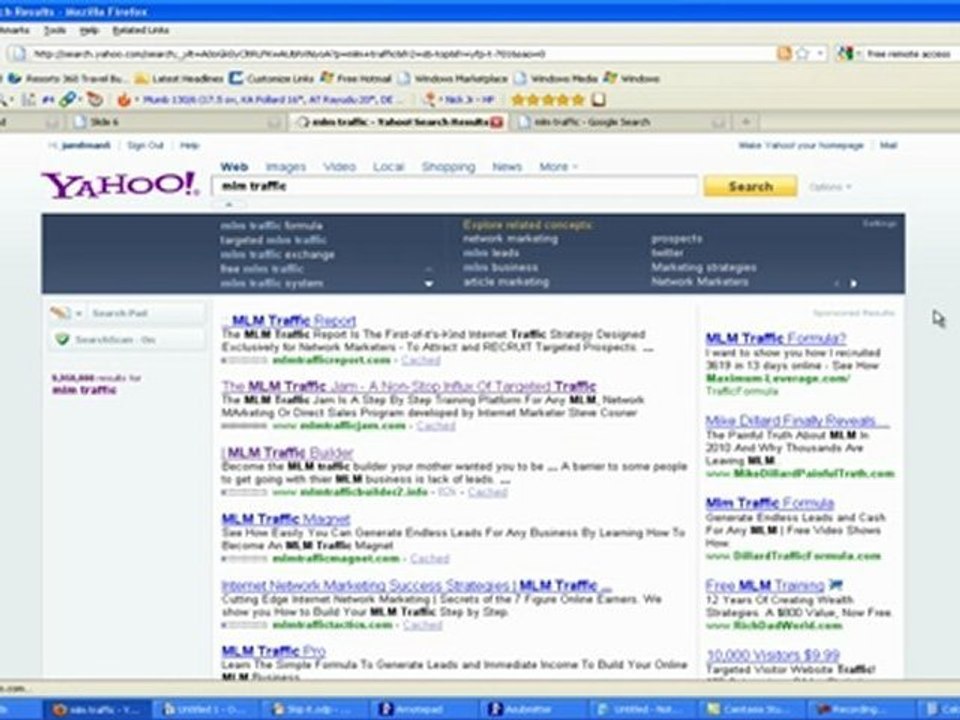Click 'Mike Dillard Finally Reveals' ad

(797, 421)
